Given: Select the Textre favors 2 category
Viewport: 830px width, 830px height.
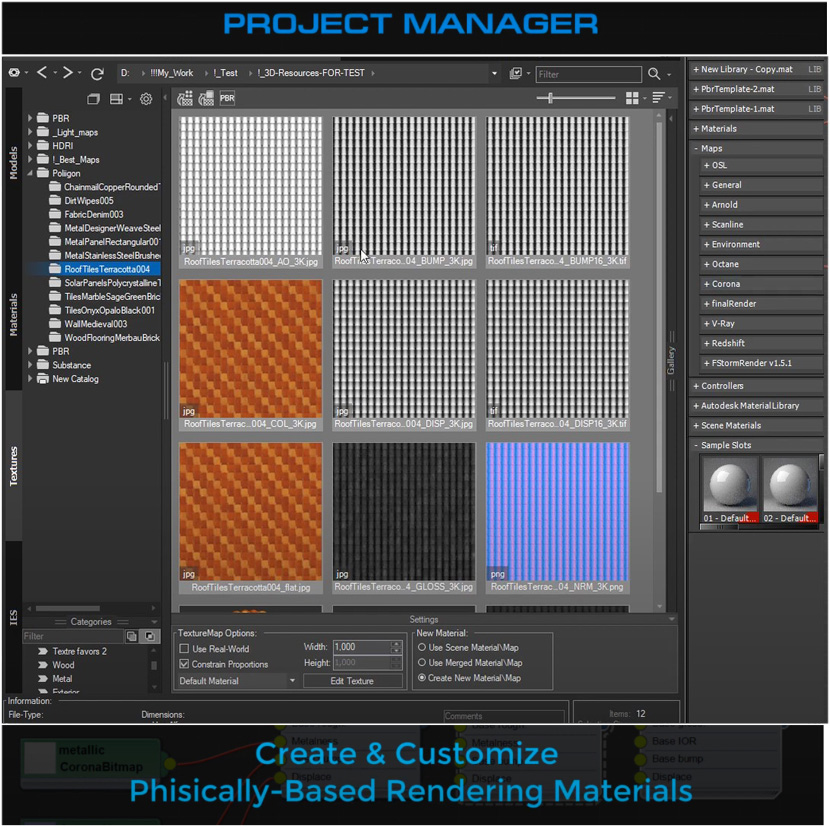Looking at the screenshot, I should pos(79,651).
